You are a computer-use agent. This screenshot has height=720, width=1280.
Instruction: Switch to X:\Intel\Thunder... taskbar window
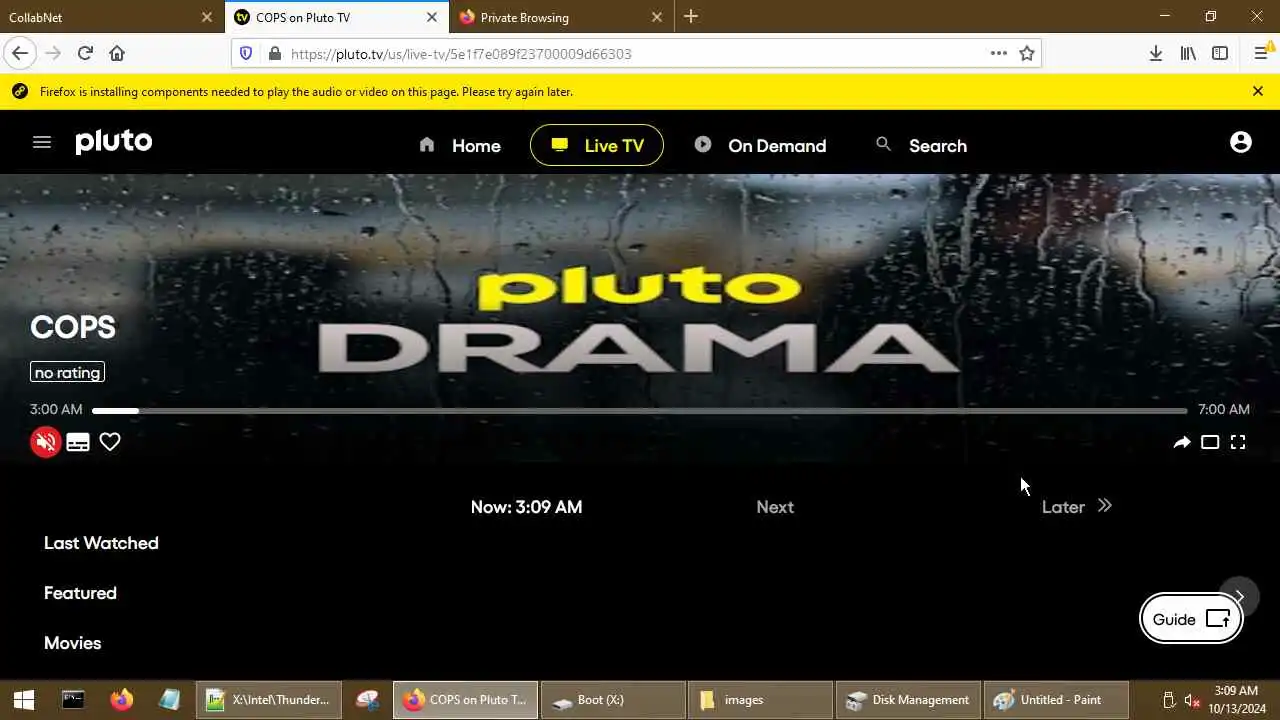pos(268,700)
